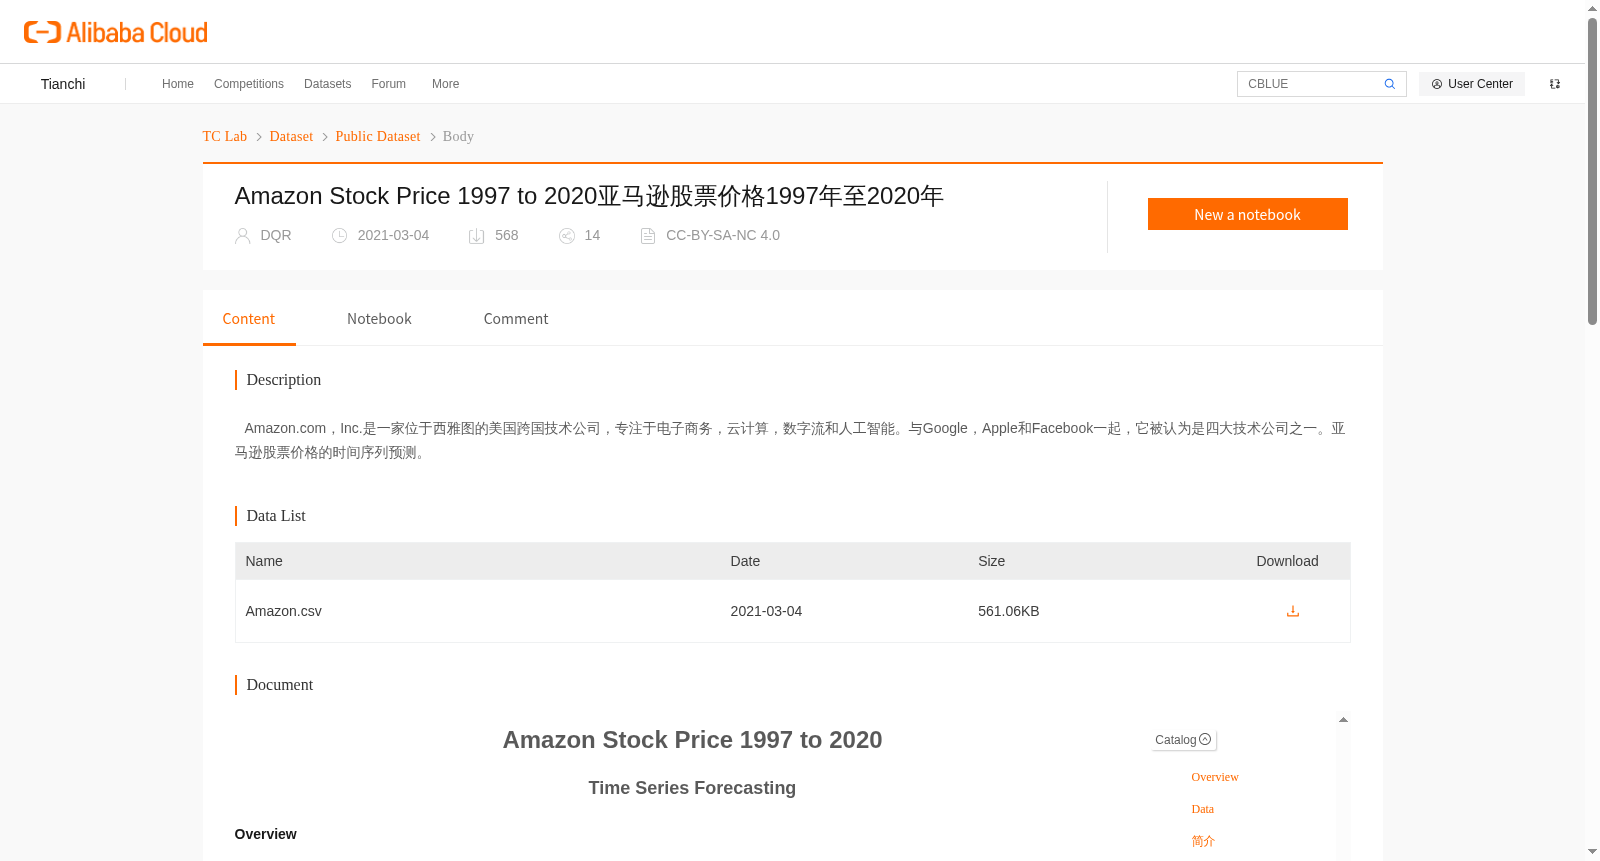Image resolution: width=1600 pixels, height=861 pixels.
Task: Click the clock icon beside 2021-03-04
Action: coord(340,236)
